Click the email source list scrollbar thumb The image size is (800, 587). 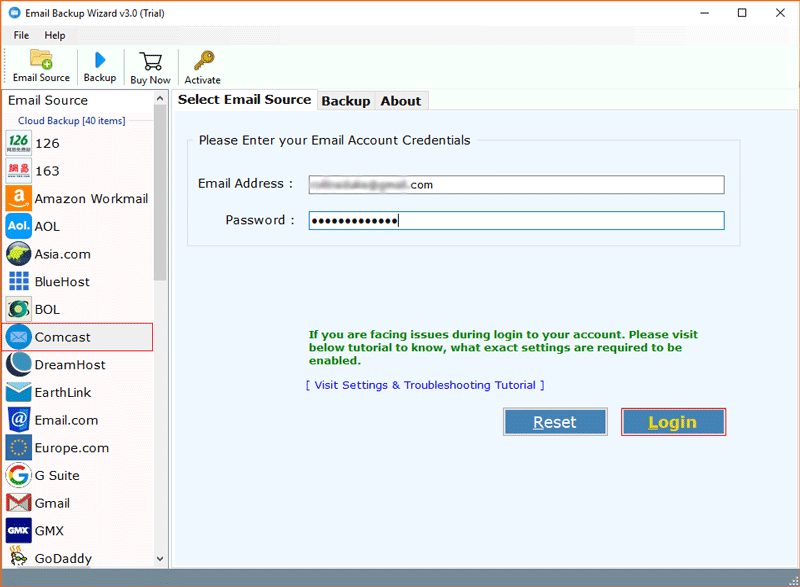coord(160,192)
